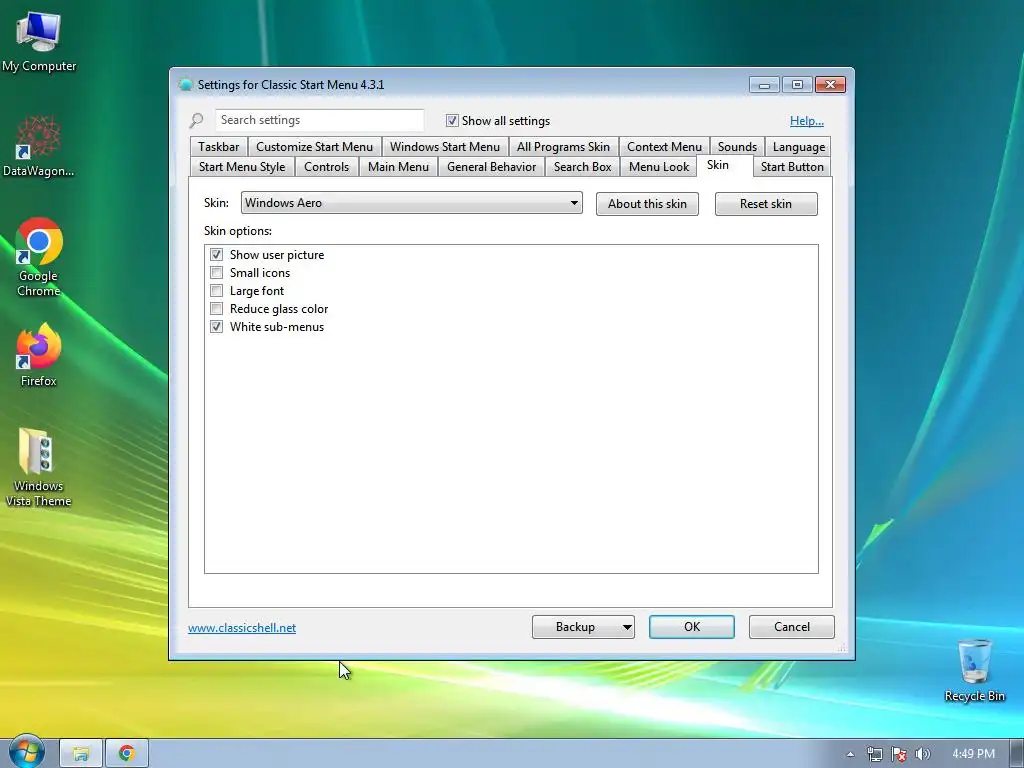1024x768 pixels.
Task: Click the About this skin button
Action: pos(647,204)
